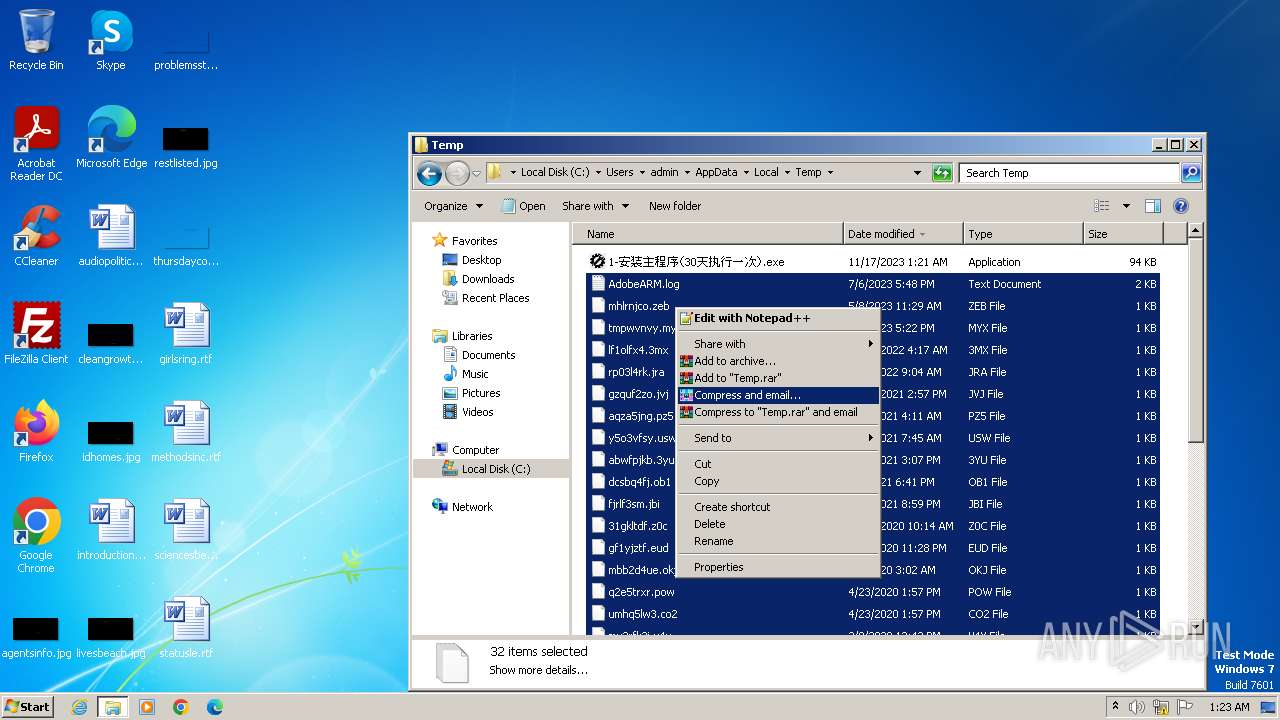Viewport: 1280px width, 720px height.
Task: Change your view icon in toolbar
Action: coord(1102,206)
